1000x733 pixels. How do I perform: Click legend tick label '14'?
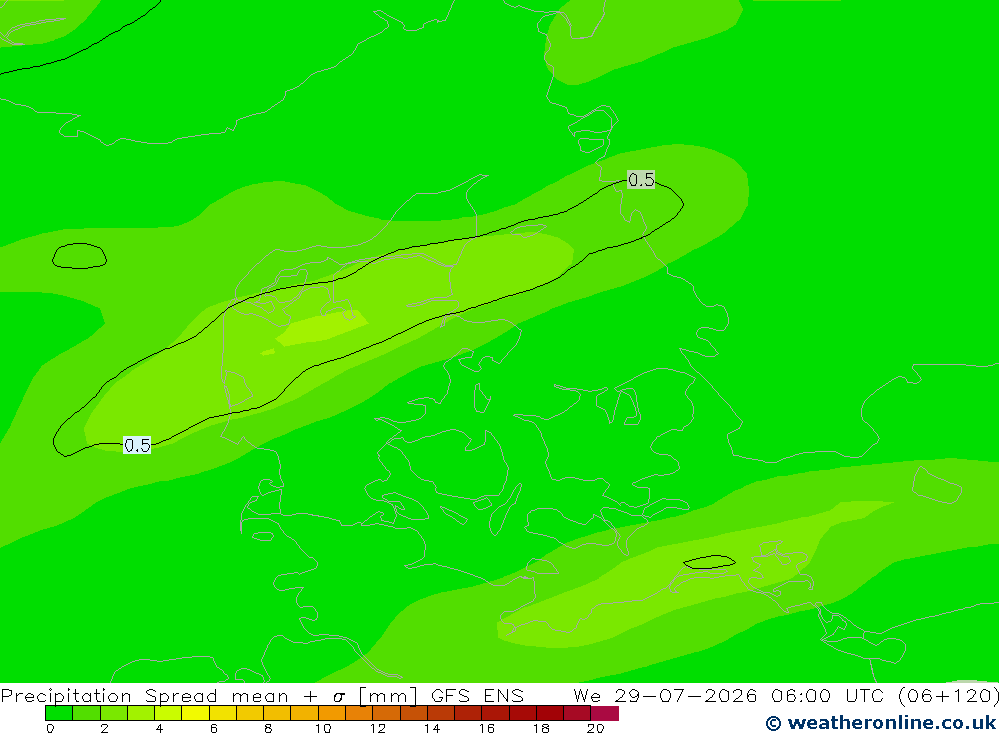[432, 728]
